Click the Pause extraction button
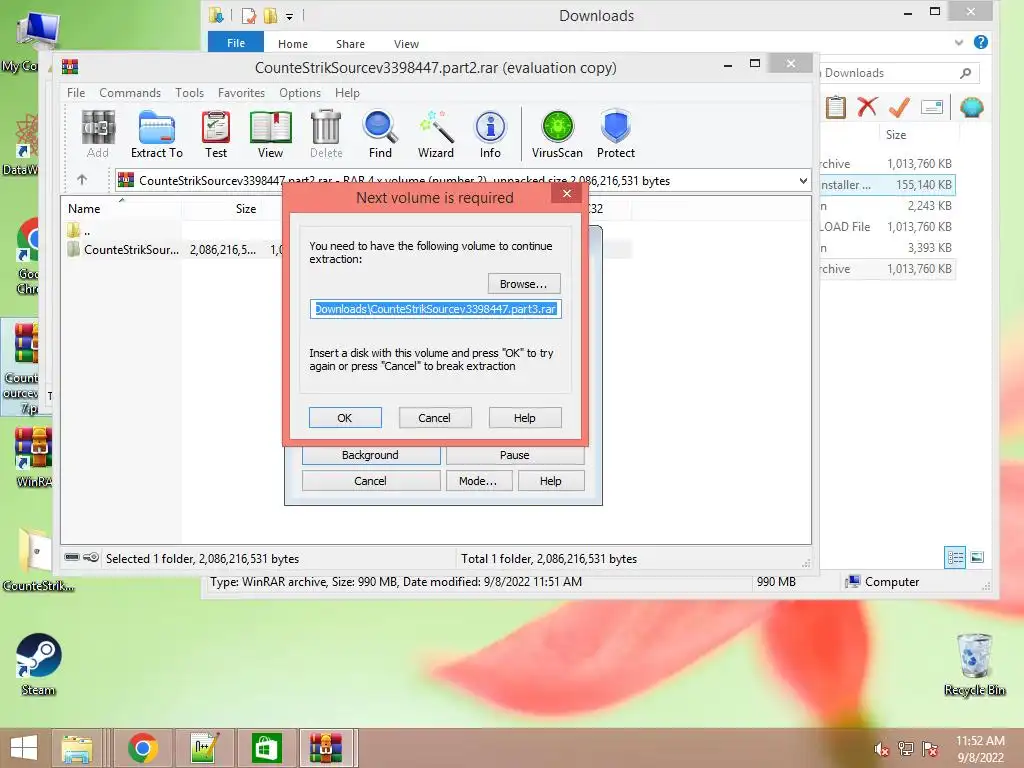The image size is (1024, 768). coord(515,455)
